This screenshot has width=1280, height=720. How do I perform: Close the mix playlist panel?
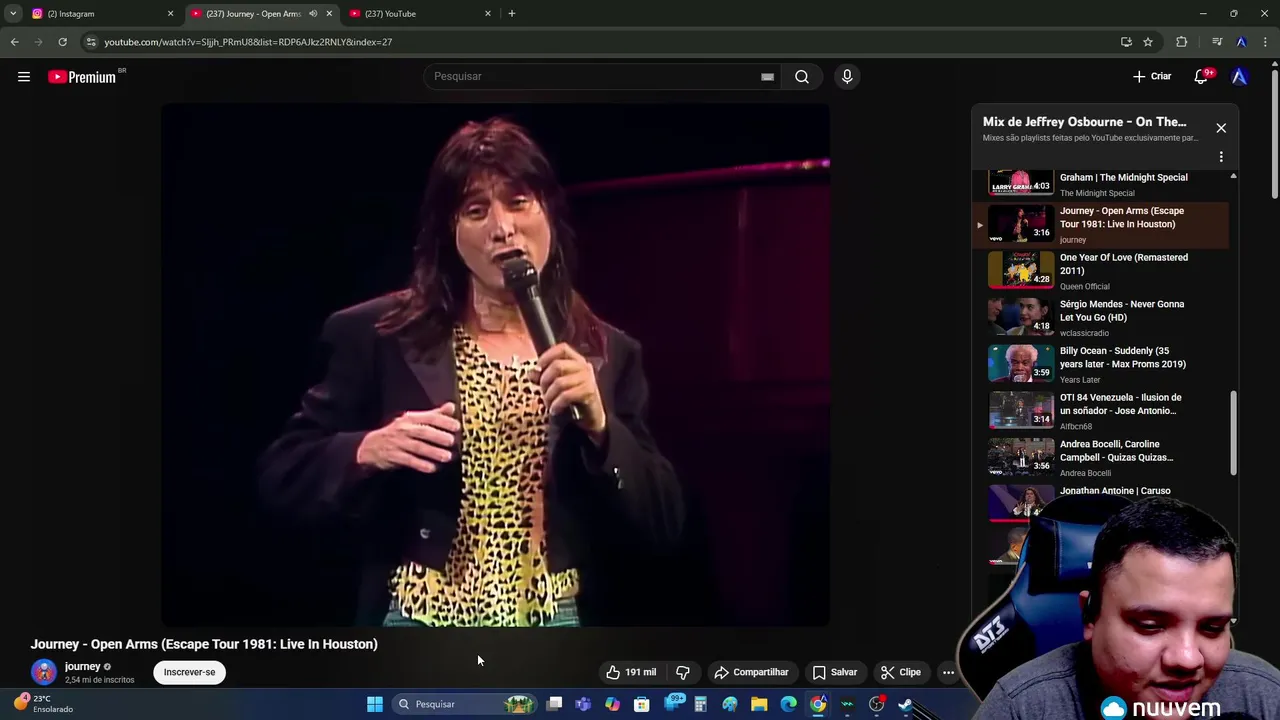(1221, 128)
